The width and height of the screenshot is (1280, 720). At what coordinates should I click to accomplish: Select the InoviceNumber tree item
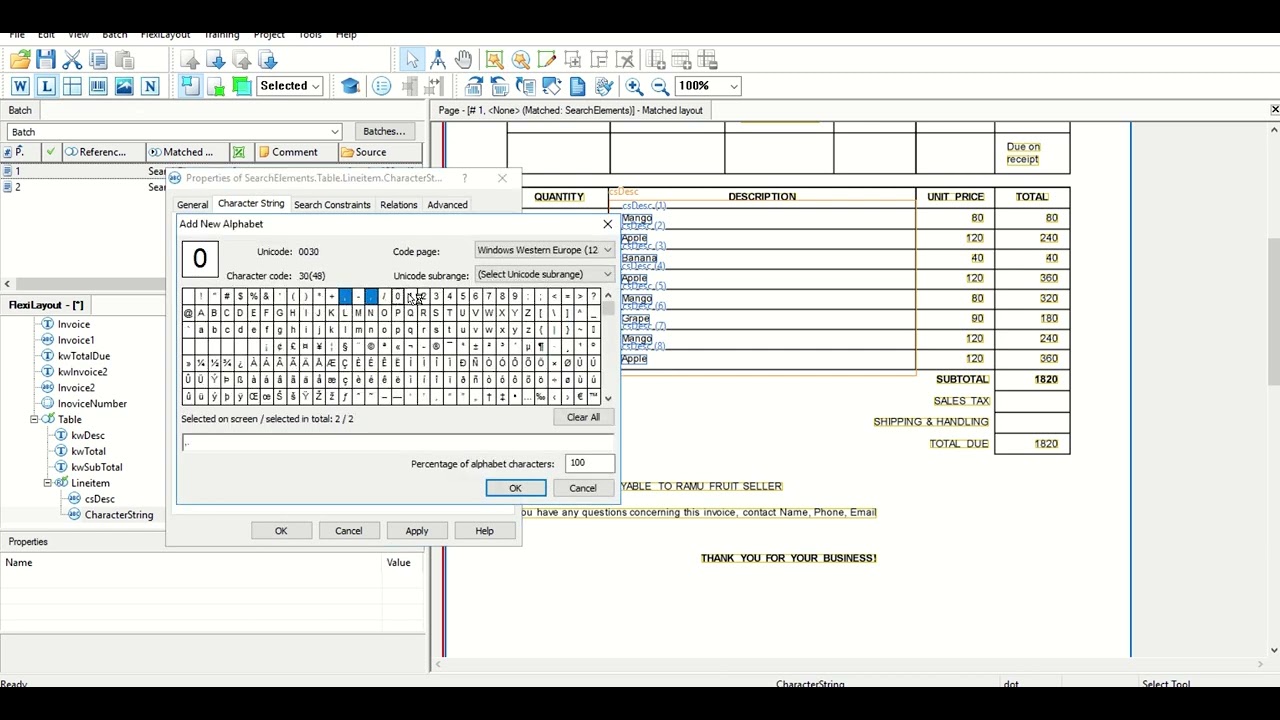click(x=92, y=404)
